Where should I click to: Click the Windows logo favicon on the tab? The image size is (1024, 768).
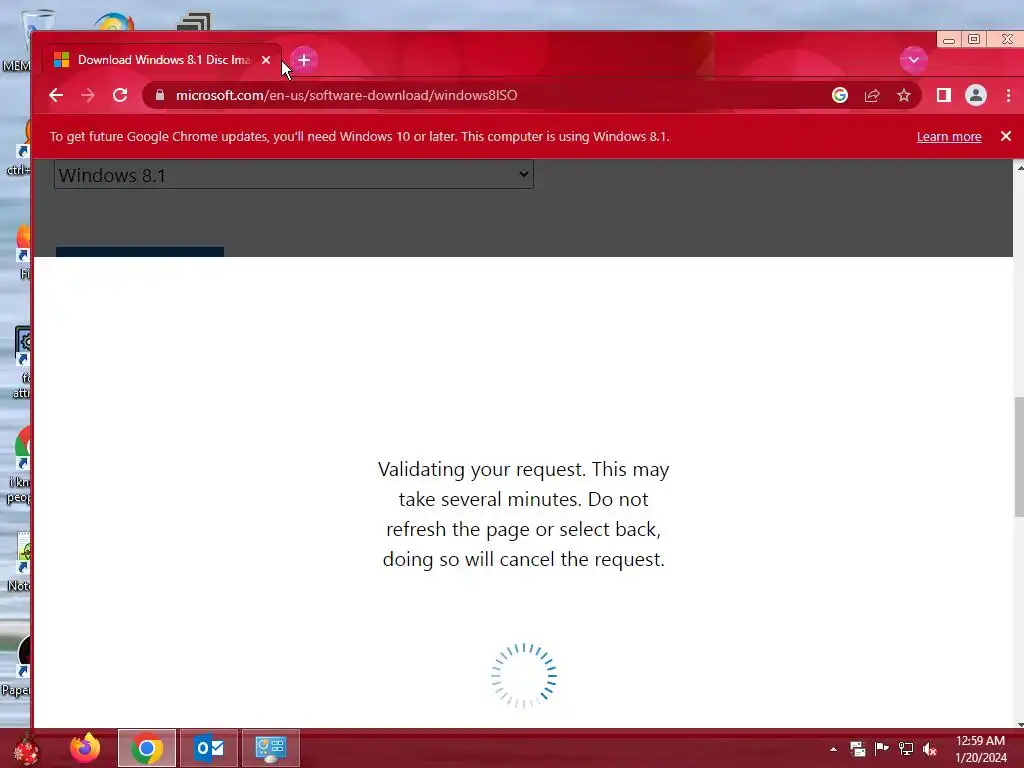click(x=61, y=60)
